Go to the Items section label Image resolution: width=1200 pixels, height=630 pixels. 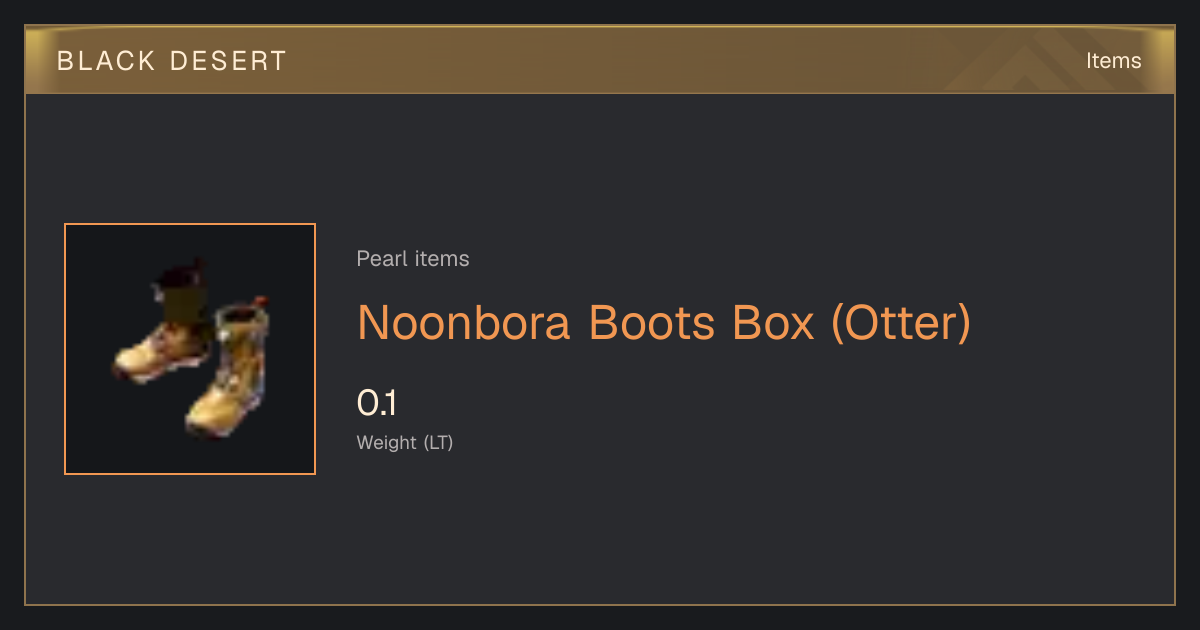1114,61
